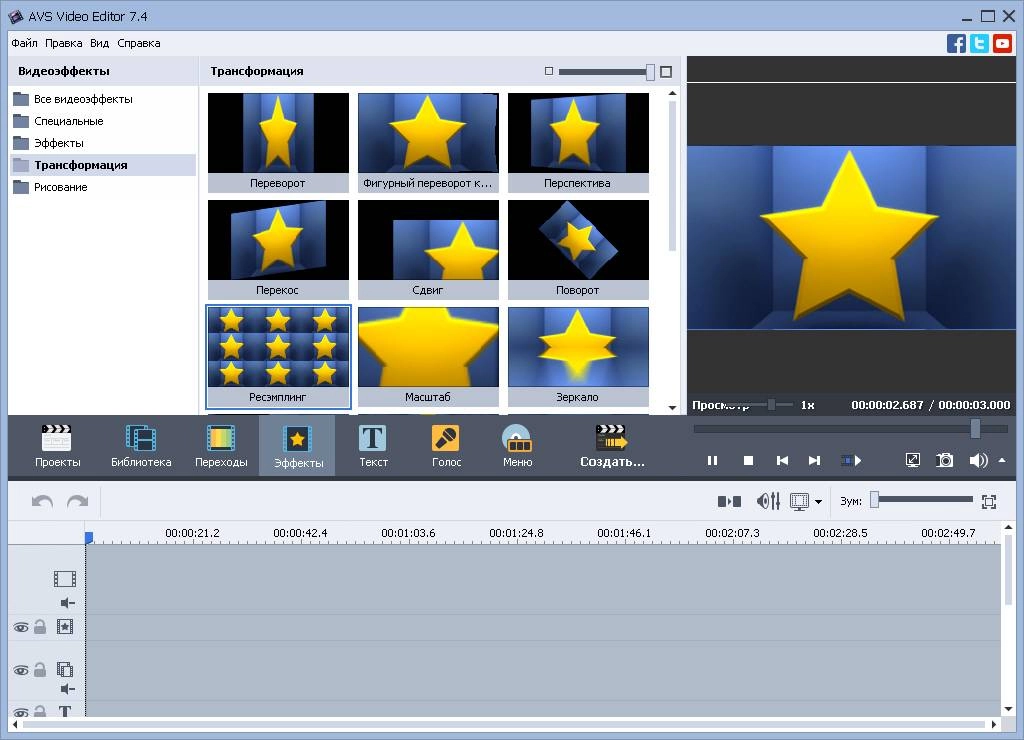Select the Ресэмплинг effect thumbnail
The image size is (1024, 740).
278,356
